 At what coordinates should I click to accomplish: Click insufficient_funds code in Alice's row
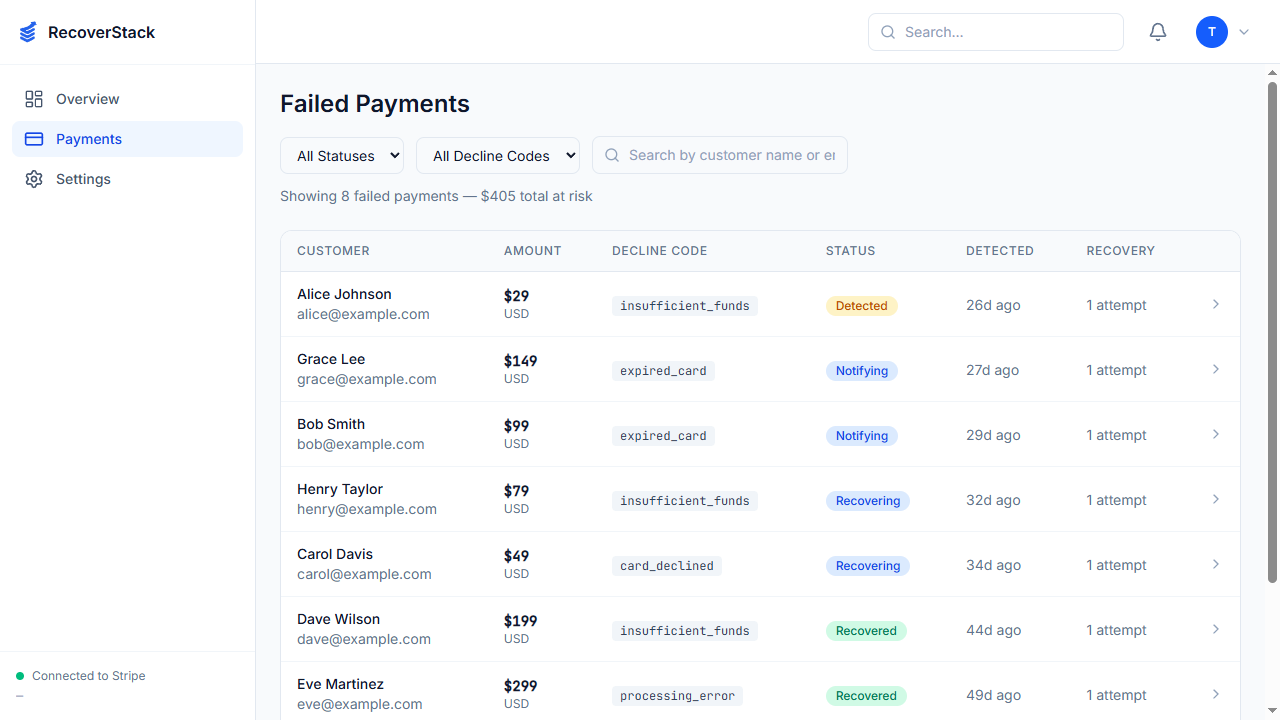(685, 306)
